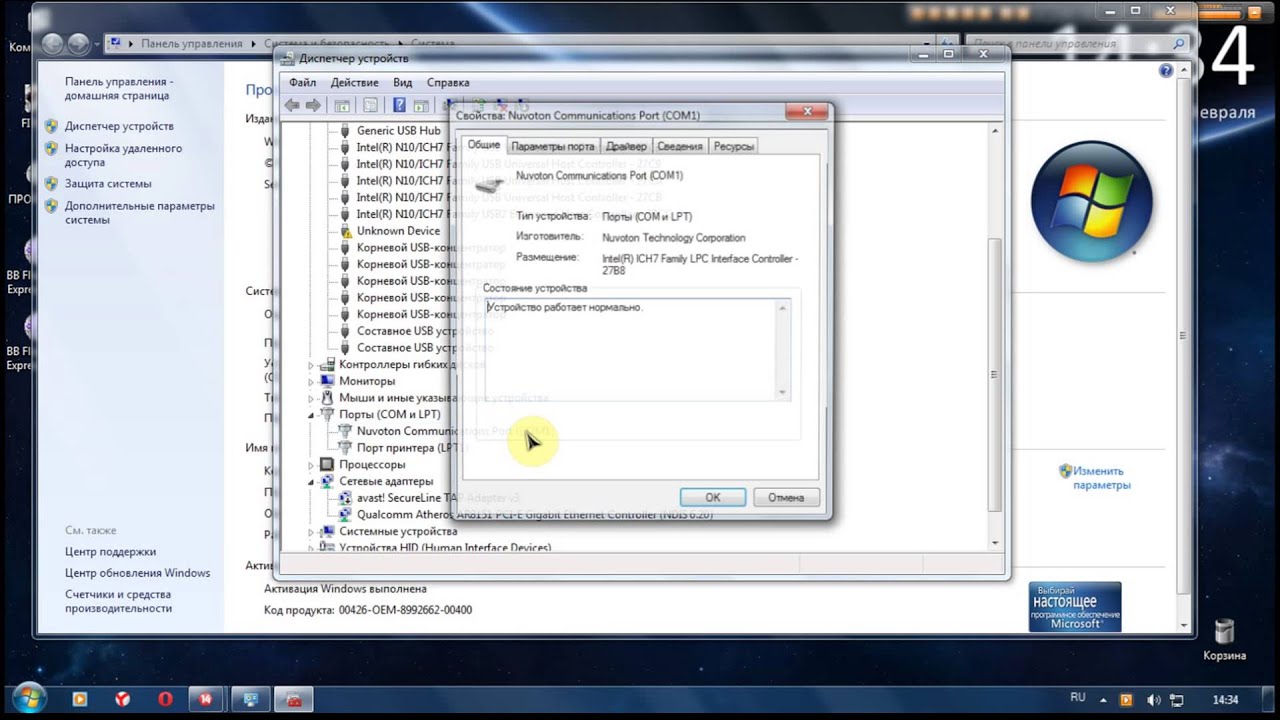Click the Control Panel help question icon
This screenshot has width=1280, height=720.
click(1166, 71)
